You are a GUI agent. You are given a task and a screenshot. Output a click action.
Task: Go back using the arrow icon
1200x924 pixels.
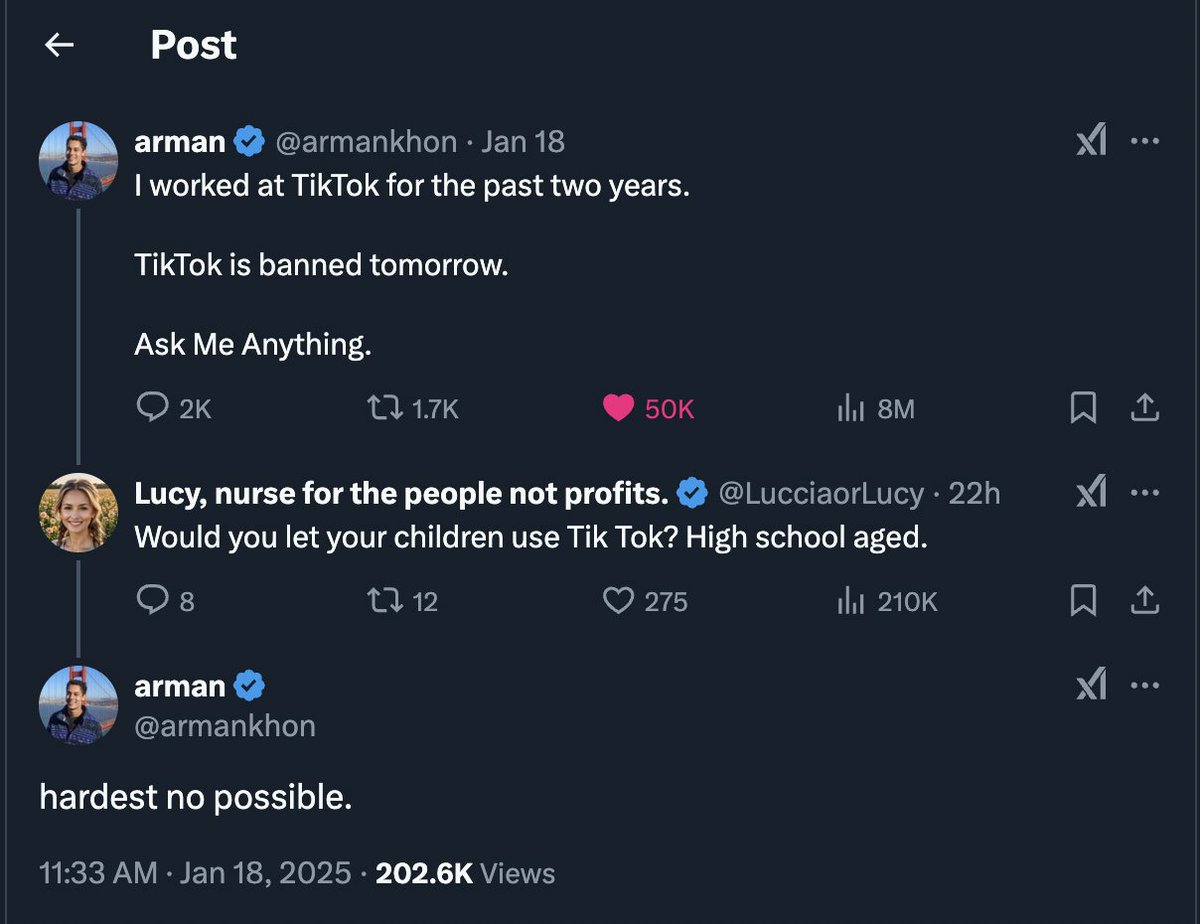60,45
